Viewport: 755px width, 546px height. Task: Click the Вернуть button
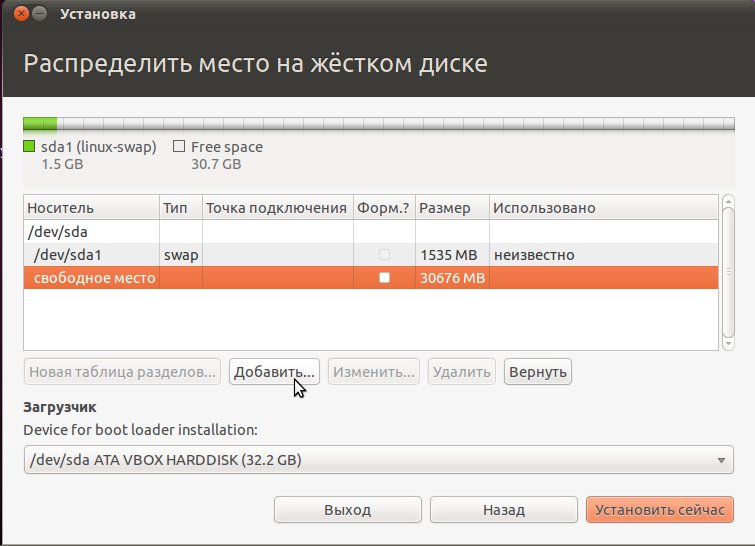coord(538,372)
